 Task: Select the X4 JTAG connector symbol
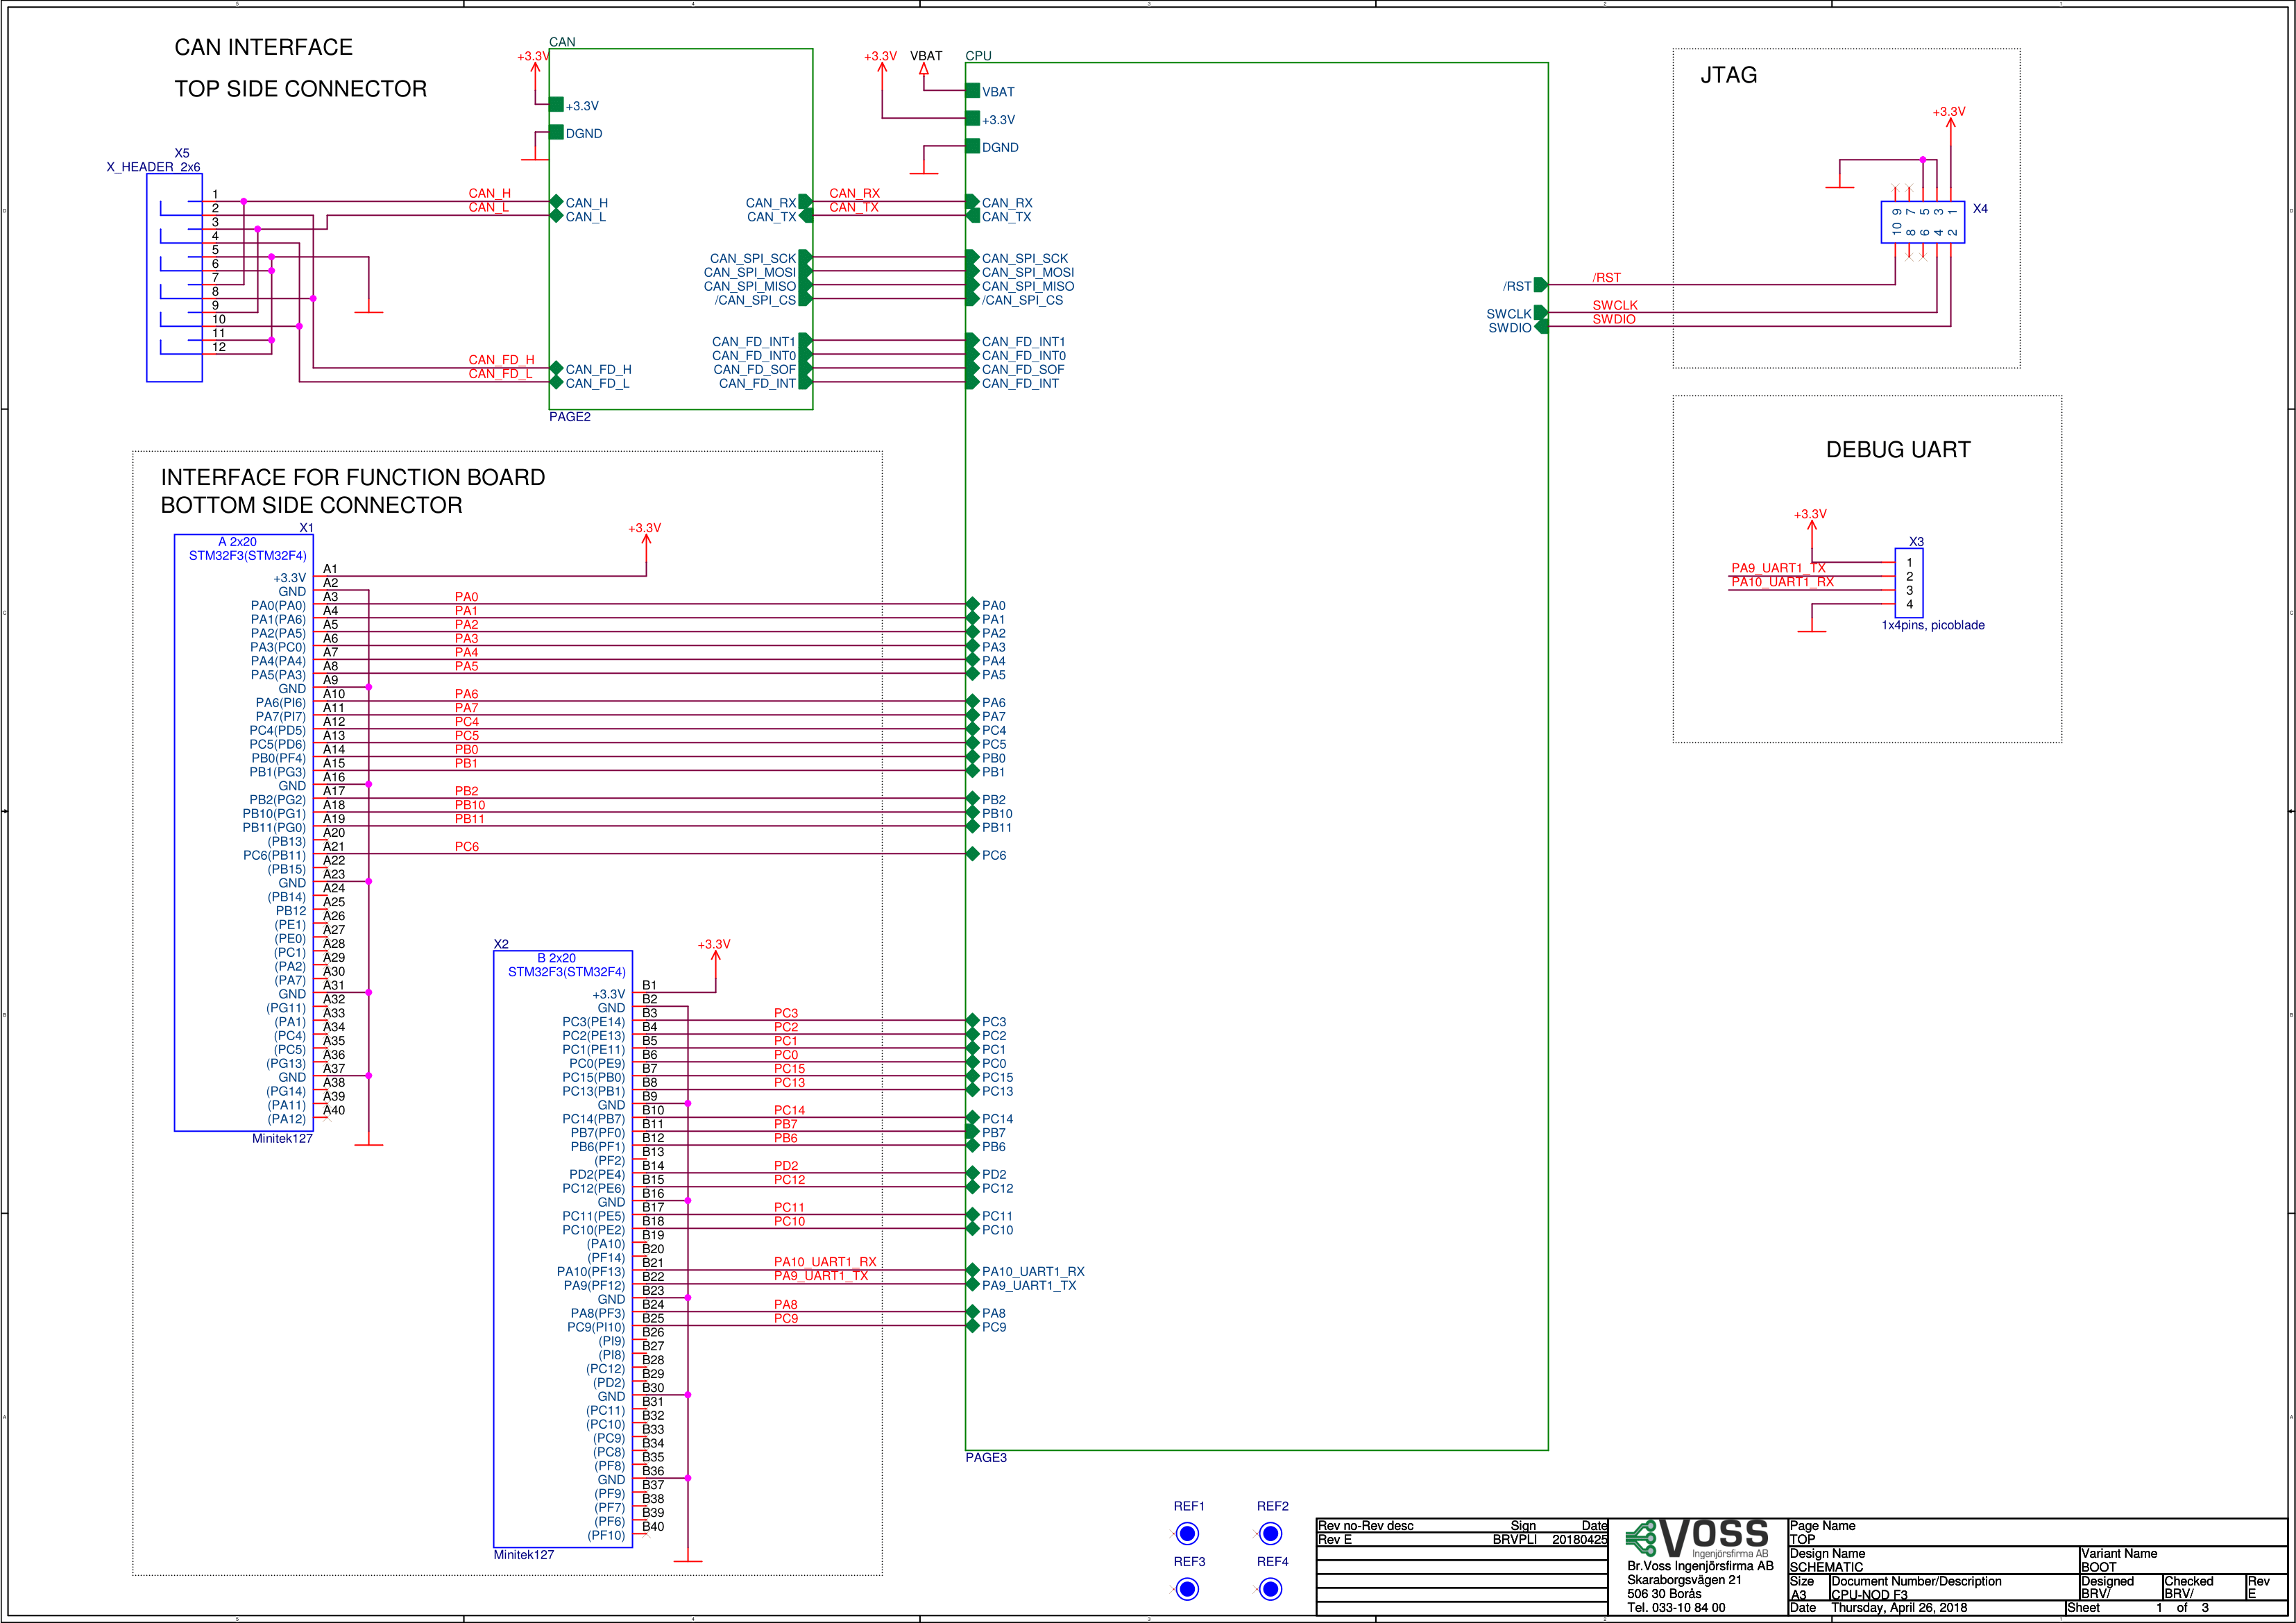pyautogui.click(x=1923, y=222)
